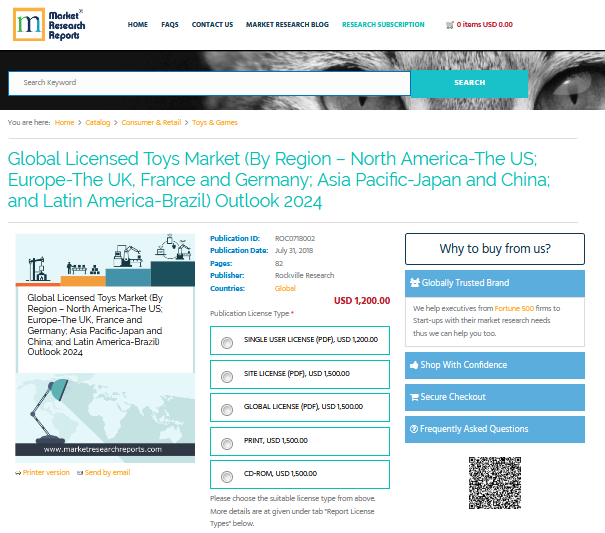Click the publication date July 31, 2018
The height and width of the screenshot is (533, 605).
pos(294,250)
